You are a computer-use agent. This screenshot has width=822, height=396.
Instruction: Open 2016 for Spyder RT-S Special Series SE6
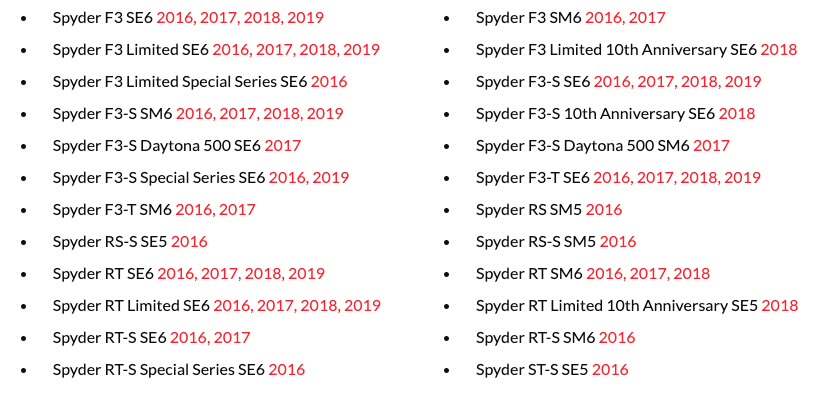[x=287, y=370]
